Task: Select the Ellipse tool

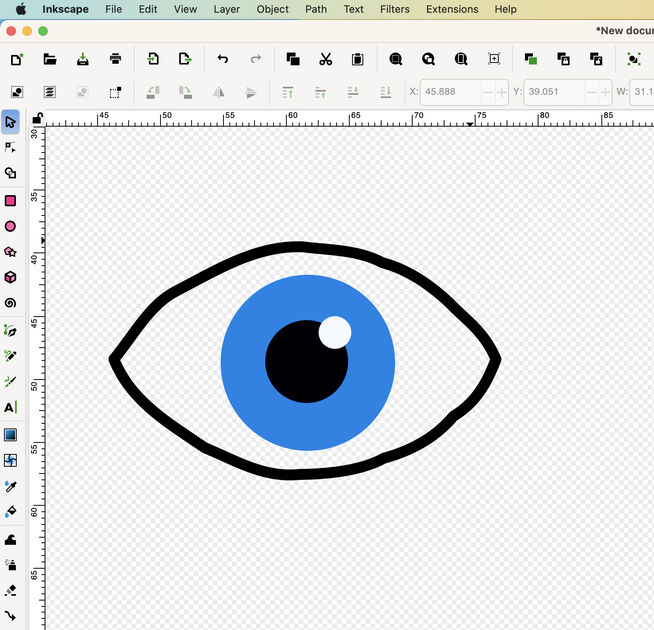Action: [x=10, y=226]
